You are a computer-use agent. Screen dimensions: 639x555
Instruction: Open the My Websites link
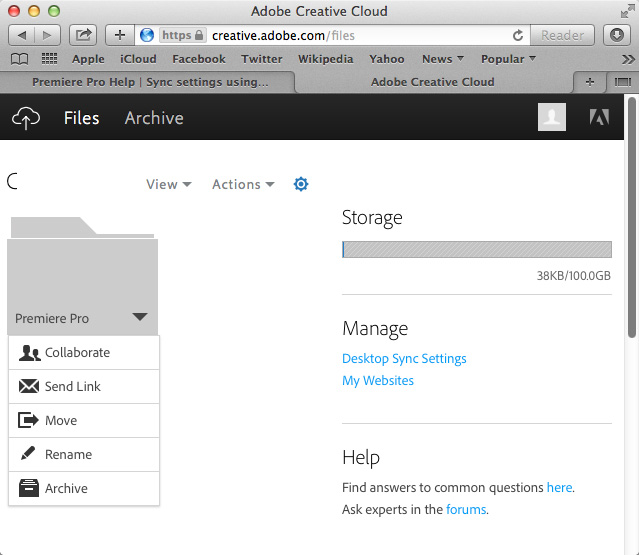(378, 381)
